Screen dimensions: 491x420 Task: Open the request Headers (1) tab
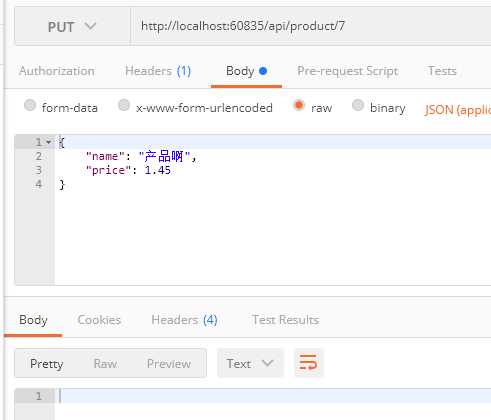tap(158, 71)
